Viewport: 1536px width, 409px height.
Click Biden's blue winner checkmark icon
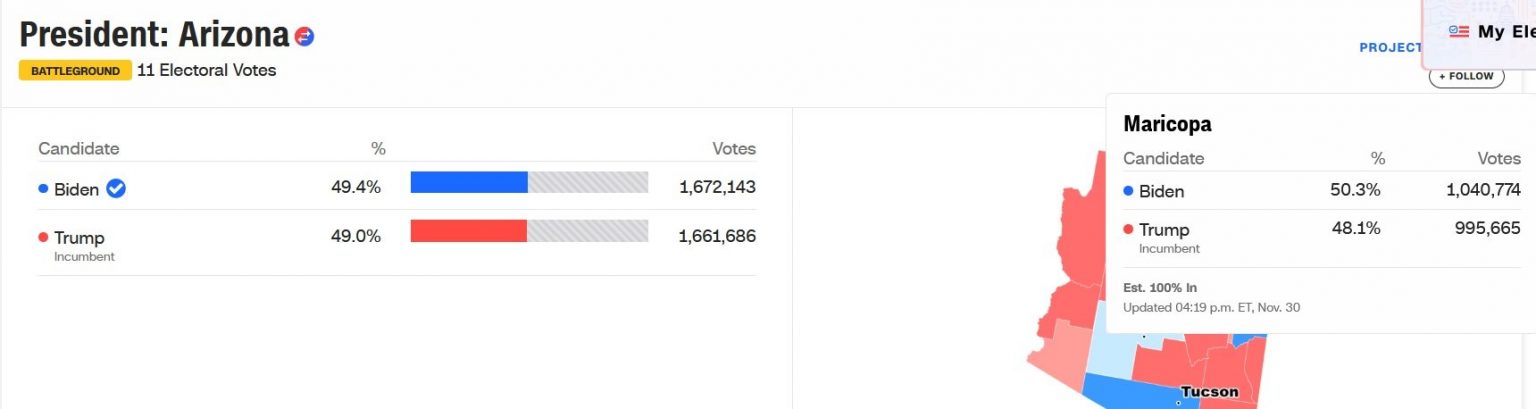coord(116,188)
